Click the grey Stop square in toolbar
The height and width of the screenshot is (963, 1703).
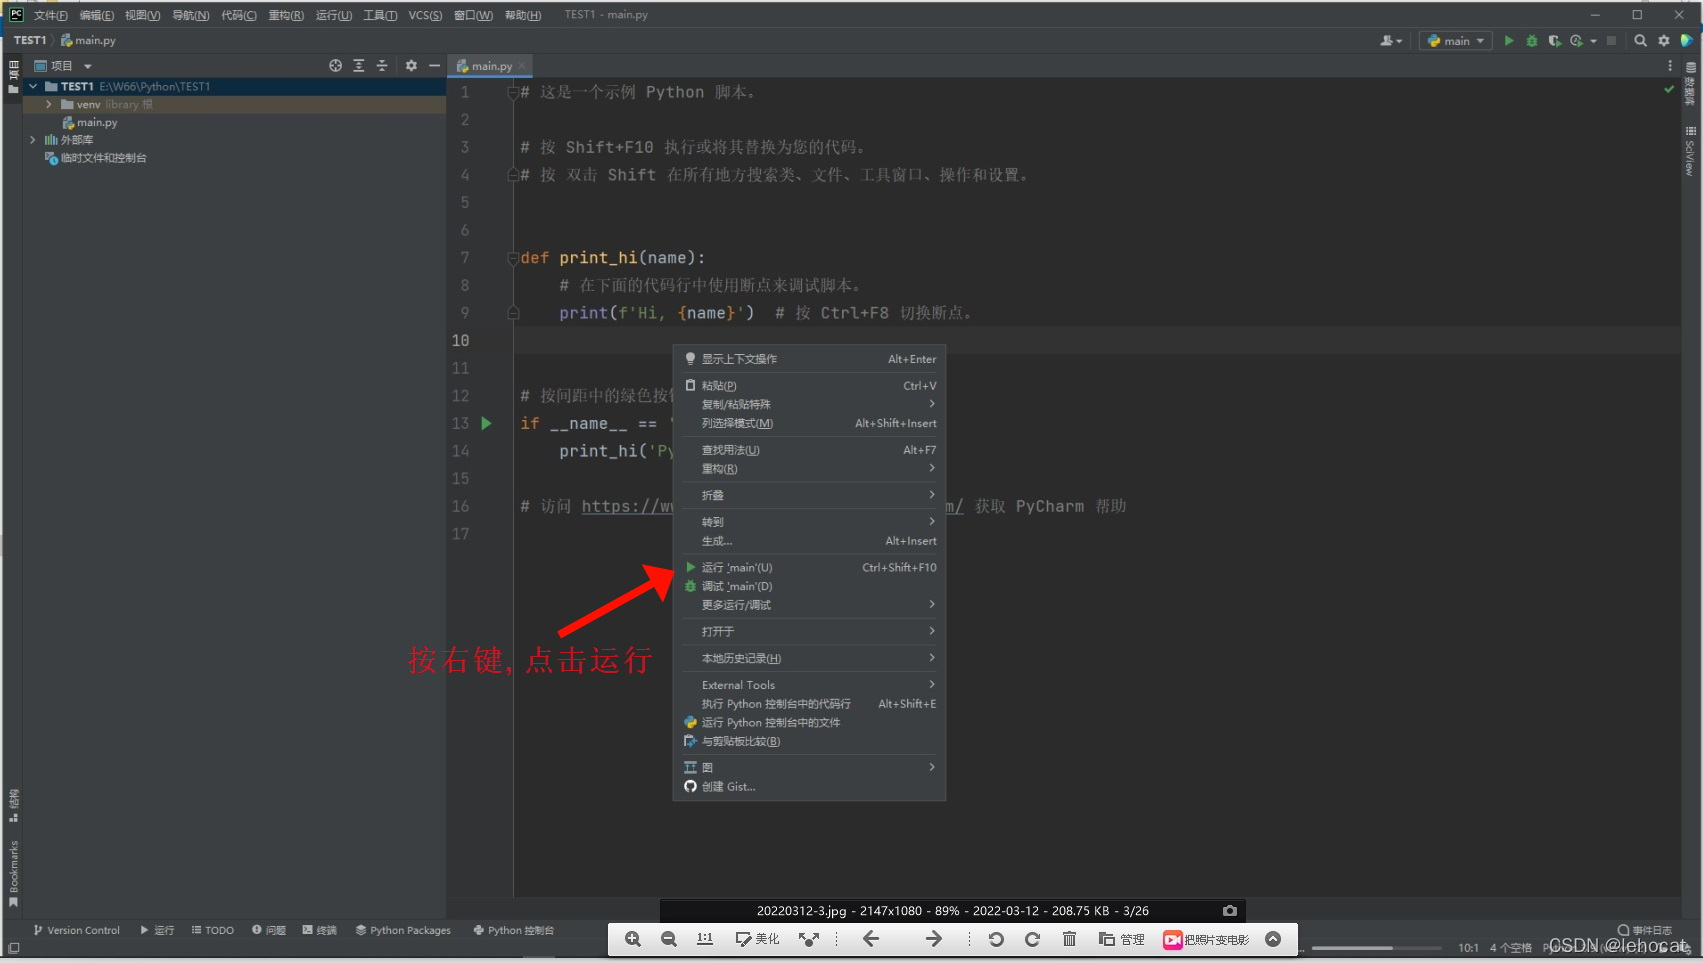pos(1611,41)
